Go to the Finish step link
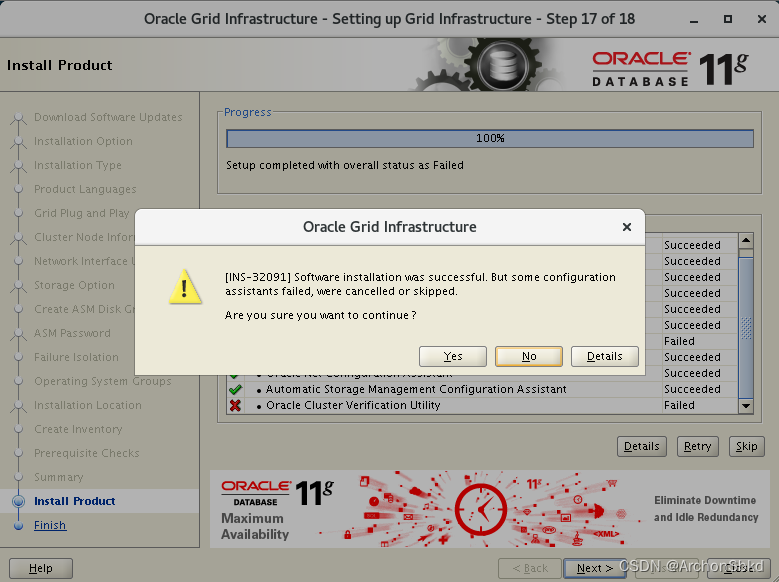 point(50,525)
